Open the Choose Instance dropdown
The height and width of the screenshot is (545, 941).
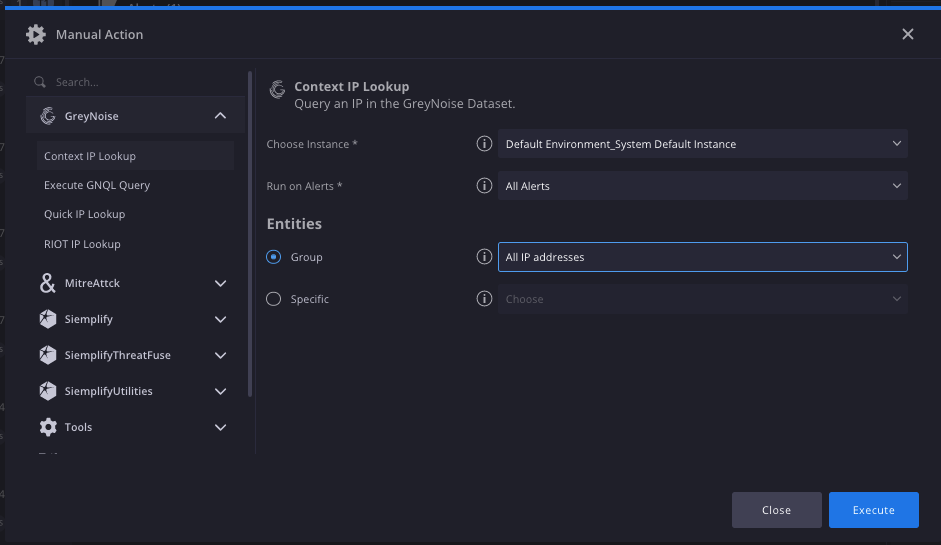tap(703, 144)
